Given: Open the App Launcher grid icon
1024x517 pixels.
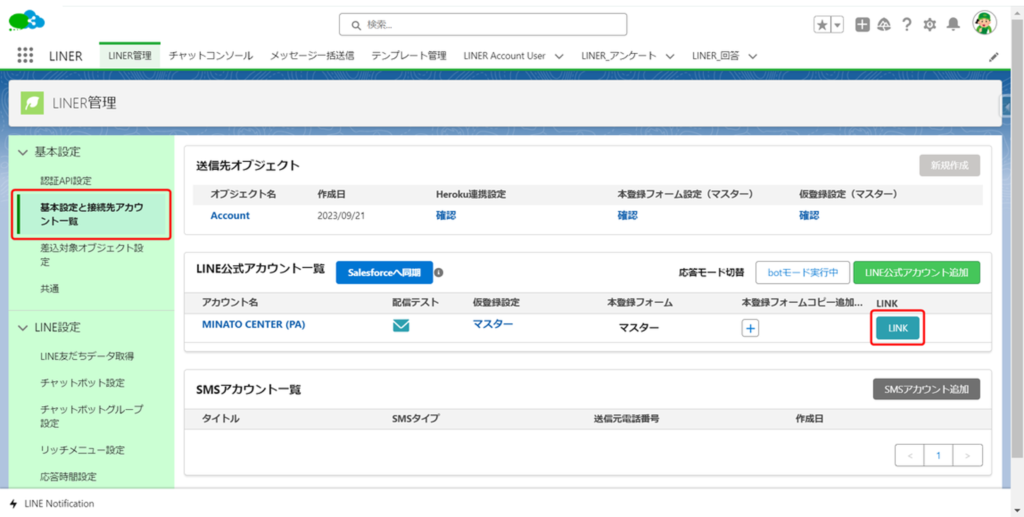Looking at the screenshot, I should (x=25, y=56).
